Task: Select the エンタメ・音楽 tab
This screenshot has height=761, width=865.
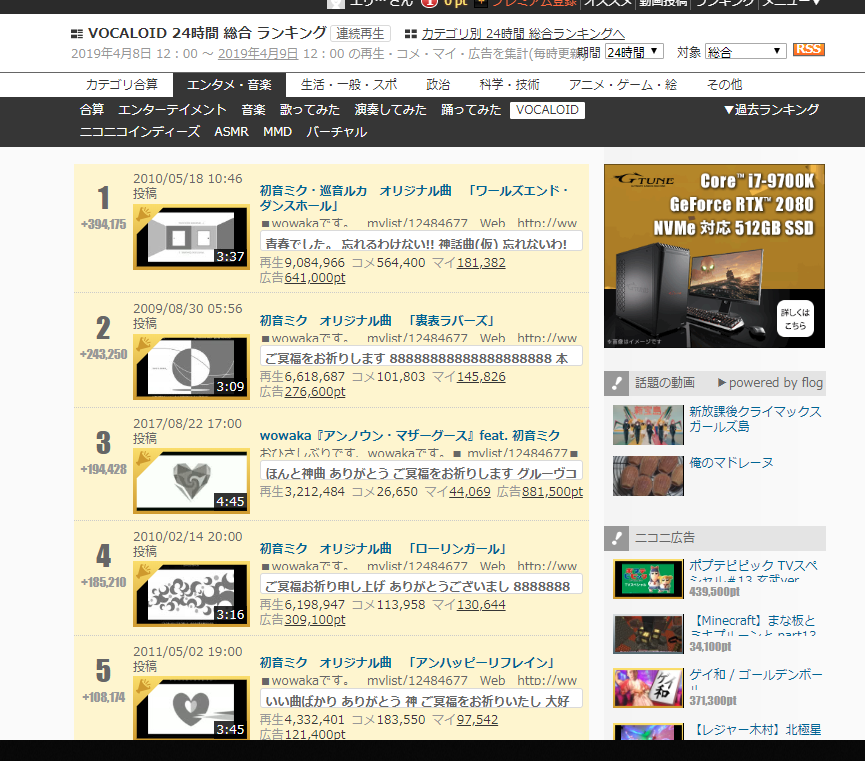Action: coord(229,85)
